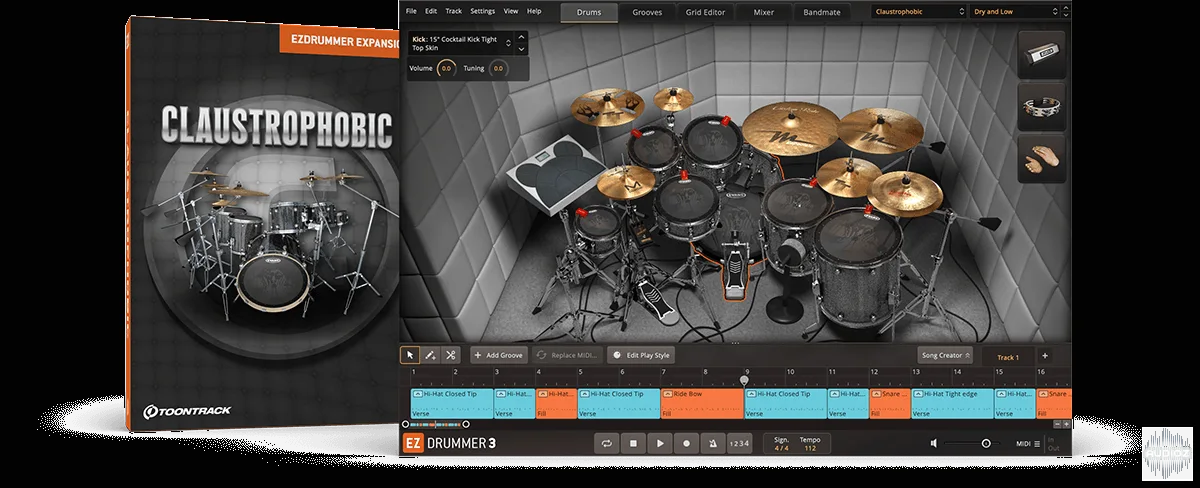Toggle the metronome click

713,443
